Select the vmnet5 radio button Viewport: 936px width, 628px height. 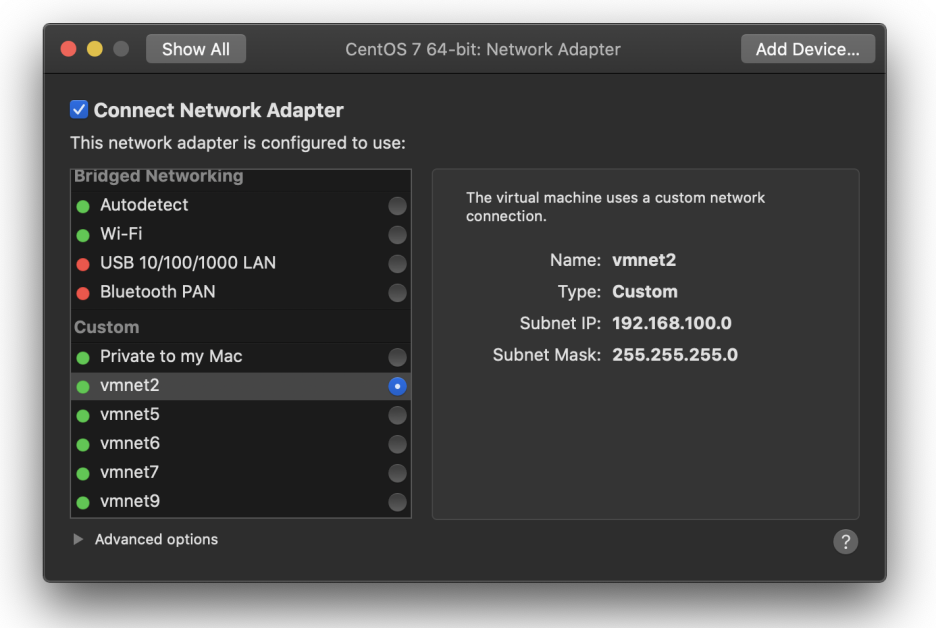(397, 415)
